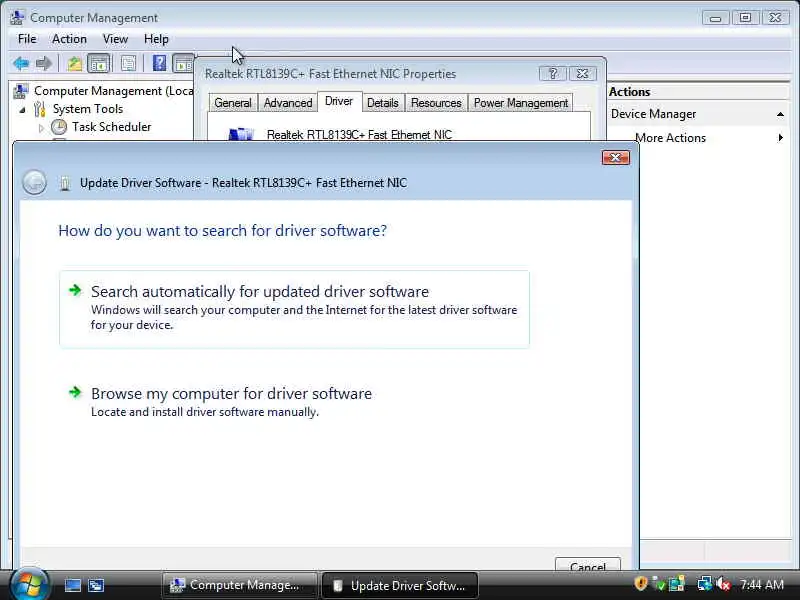Click the Computer Management root node icon
The image size is (800, 600).
[21, 91]
